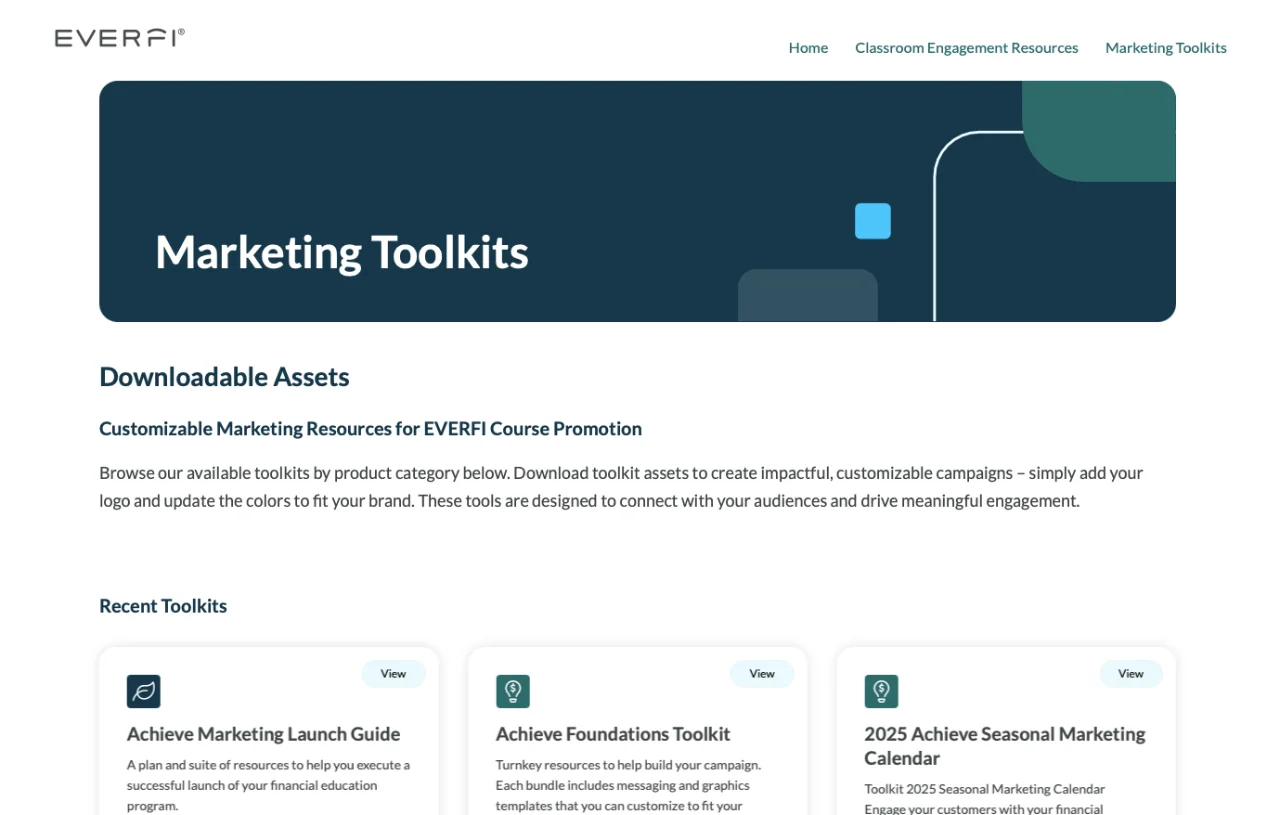View the Achieve Marketing Launch Guide toolkit
The width and height of the screenshot is (1280, 815).
(393, 674)
